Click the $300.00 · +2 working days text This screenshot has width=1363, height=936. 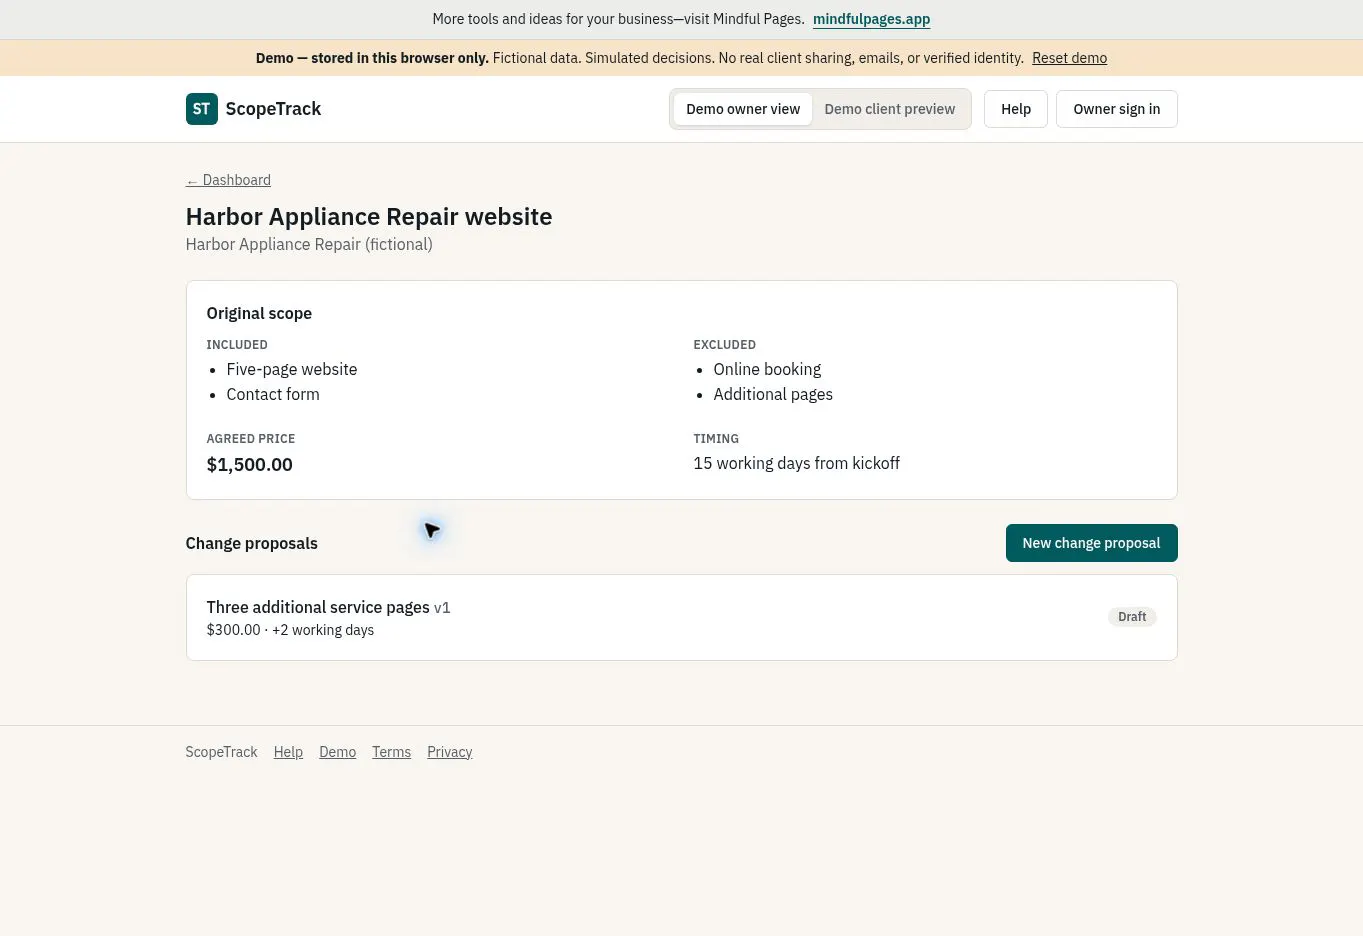[290, 630]
